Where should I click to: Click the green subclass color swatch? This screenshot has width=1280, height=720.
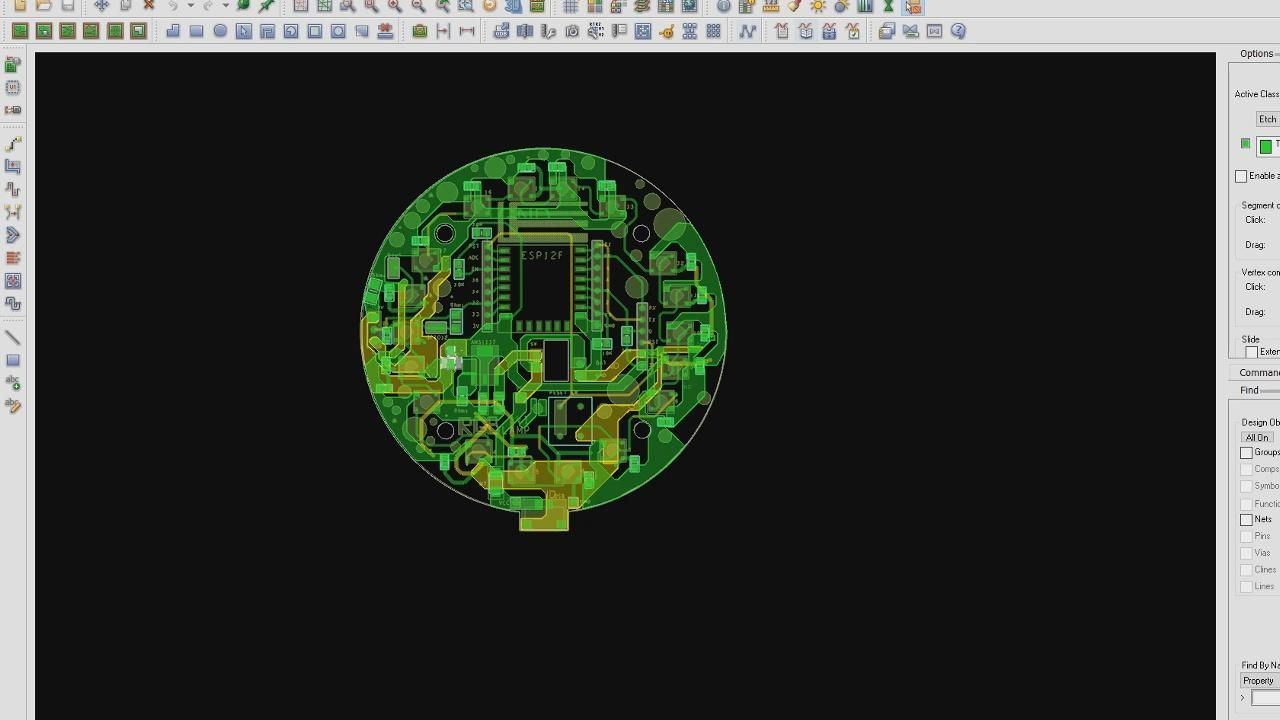coord(1266,146)
